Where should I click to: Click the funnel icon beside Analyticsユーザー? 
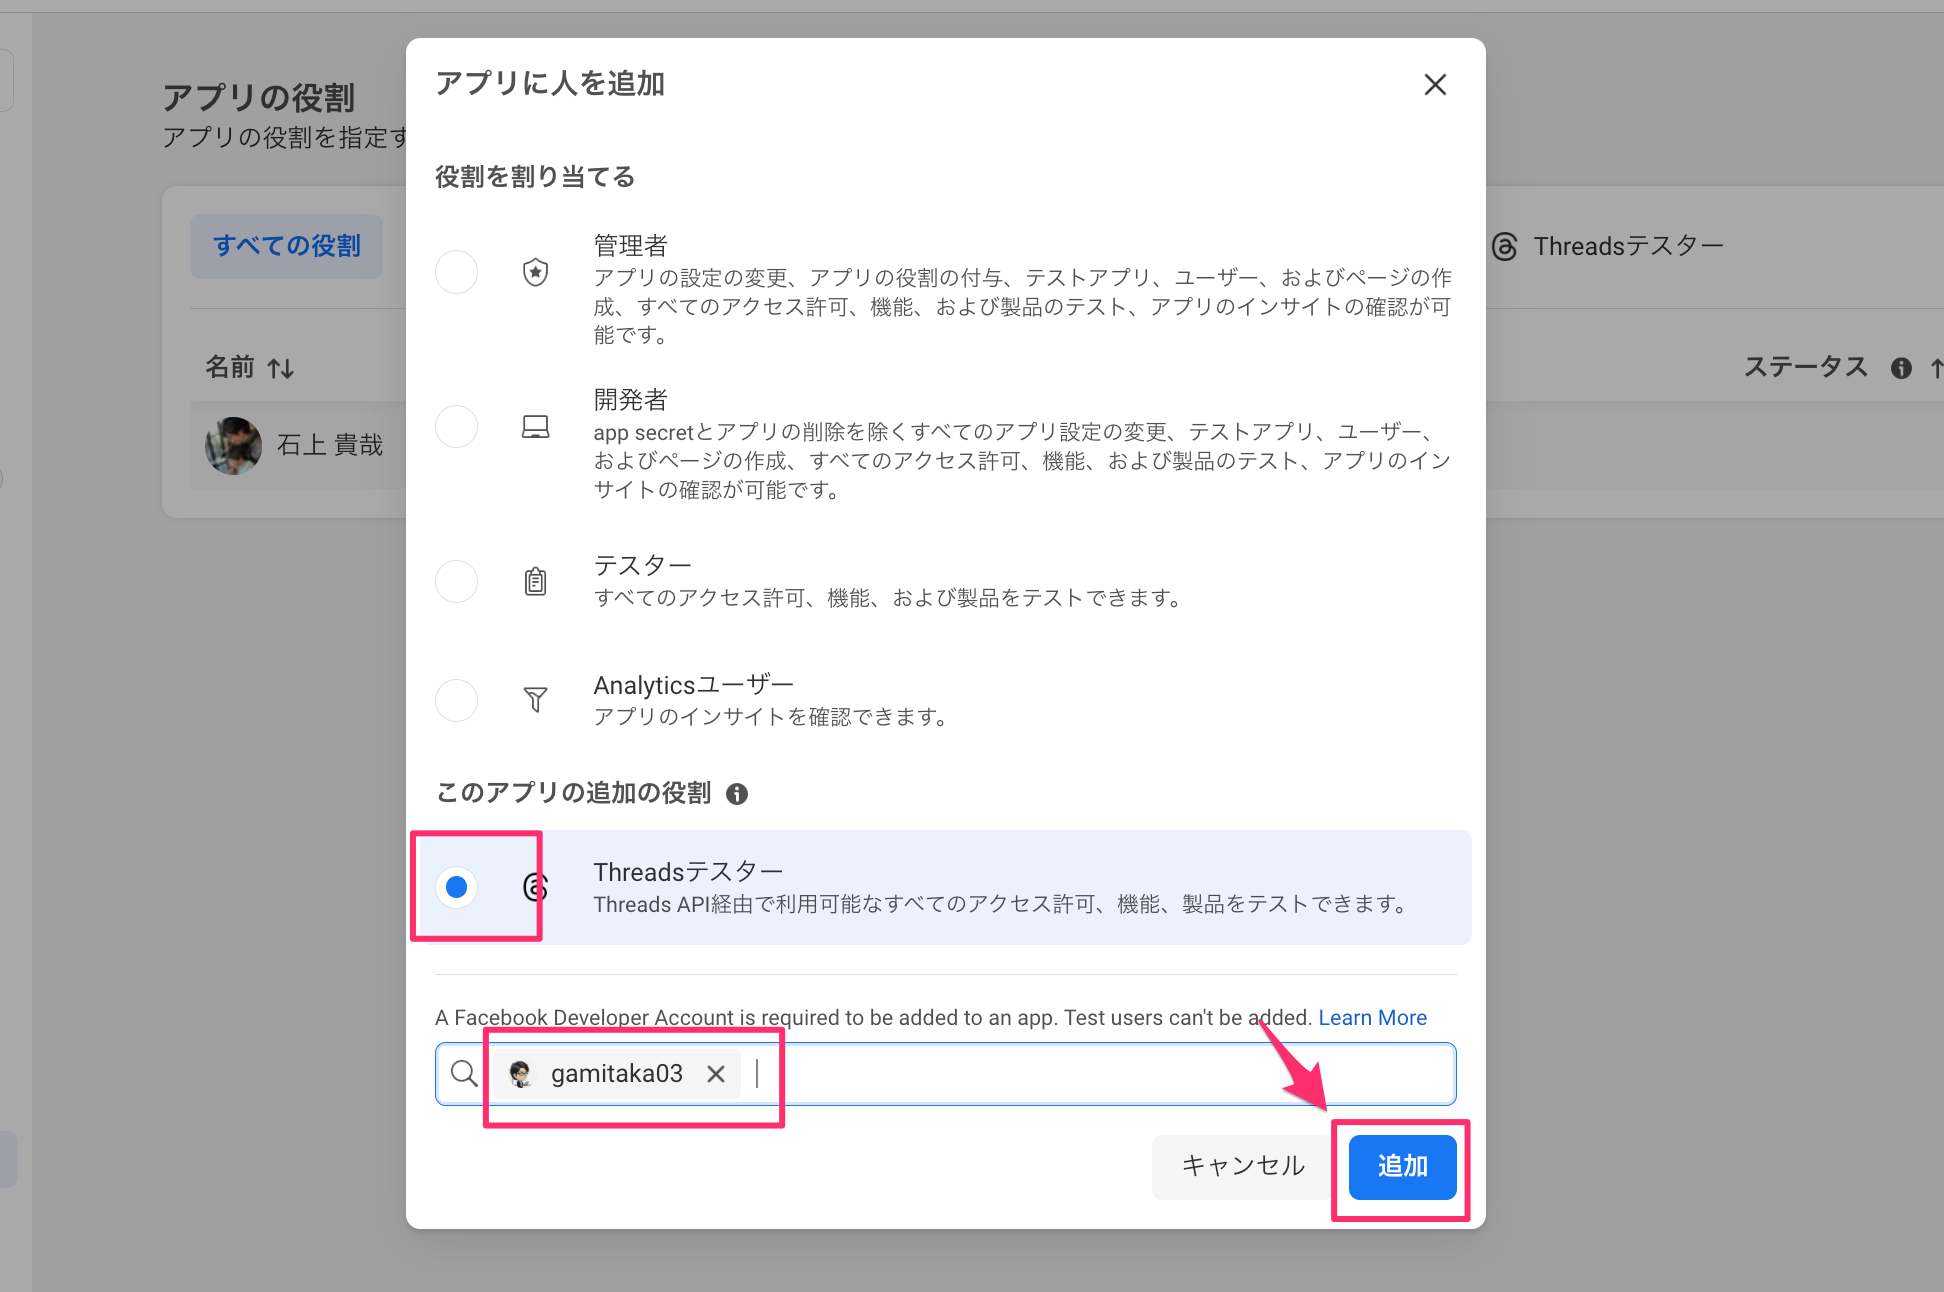(536, 699)
